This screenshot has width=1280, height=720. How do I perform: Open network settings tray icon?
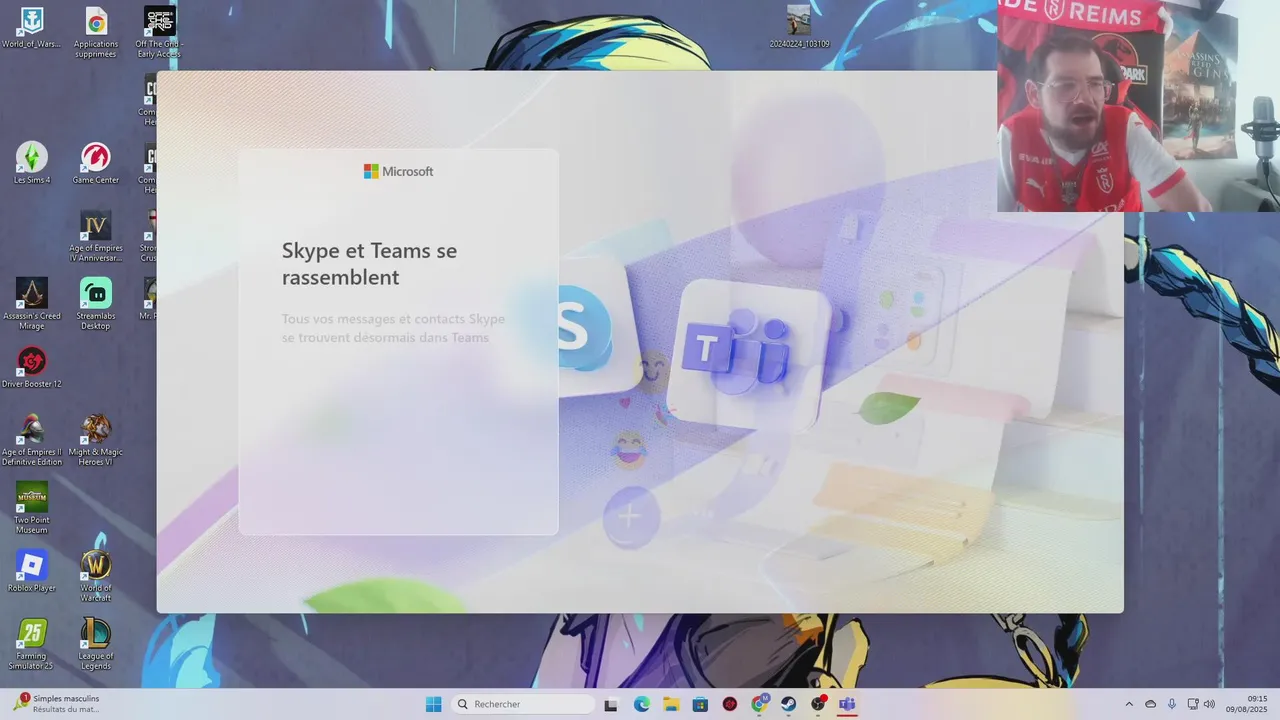(1194, 704)
